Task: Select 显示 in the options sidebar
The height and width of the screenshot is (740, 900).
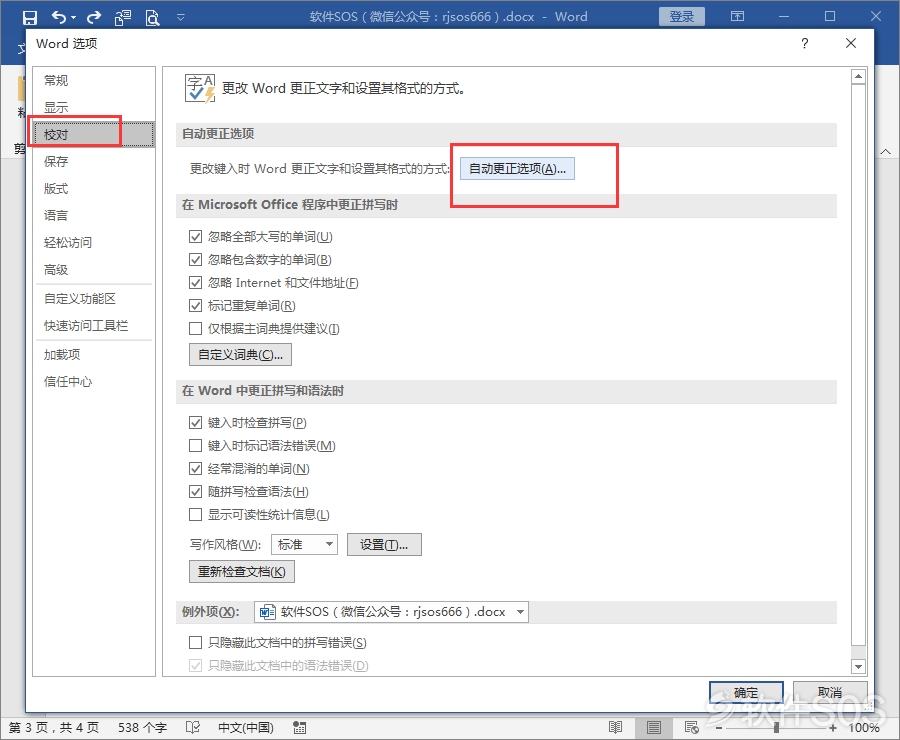Action: tap(94, 107)
